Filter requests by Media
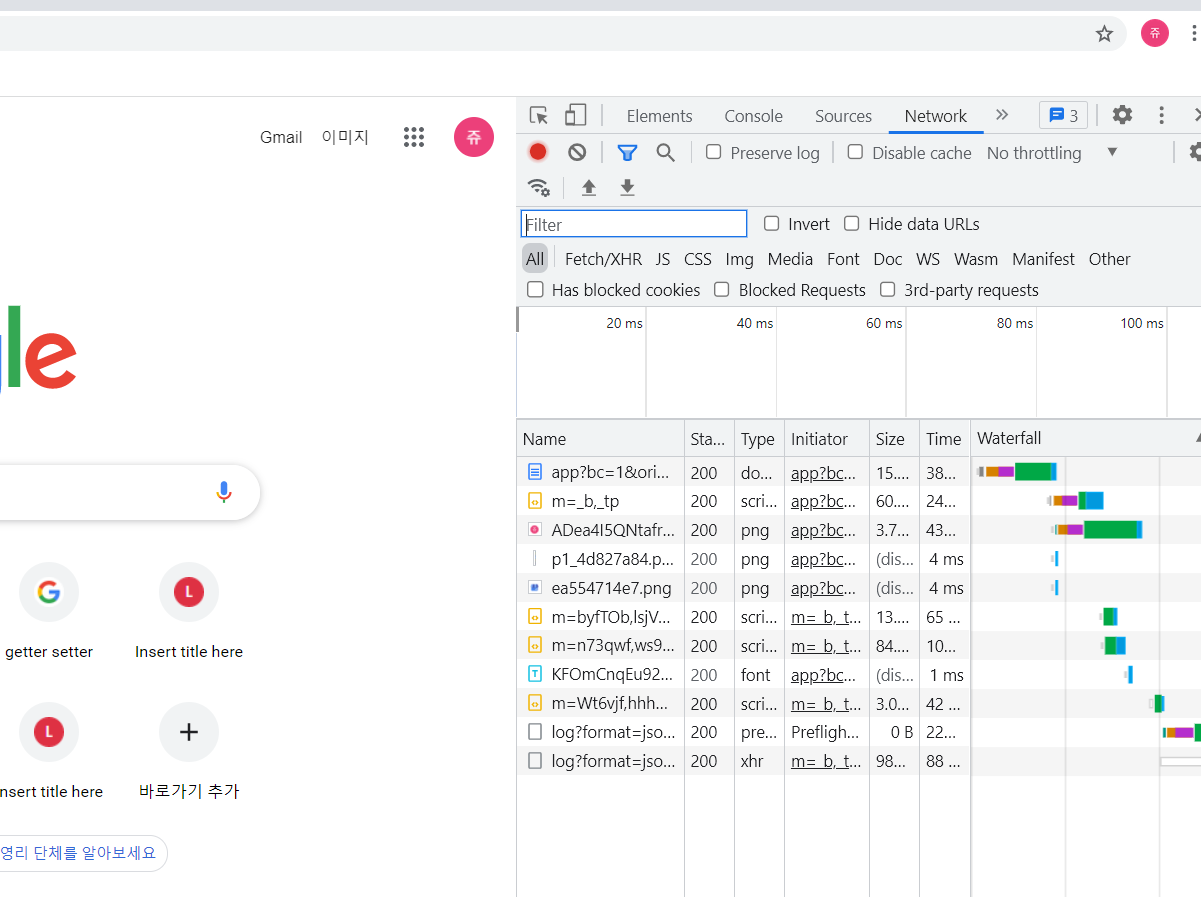This screenshot has width=1201, height=897. (790, 259)
